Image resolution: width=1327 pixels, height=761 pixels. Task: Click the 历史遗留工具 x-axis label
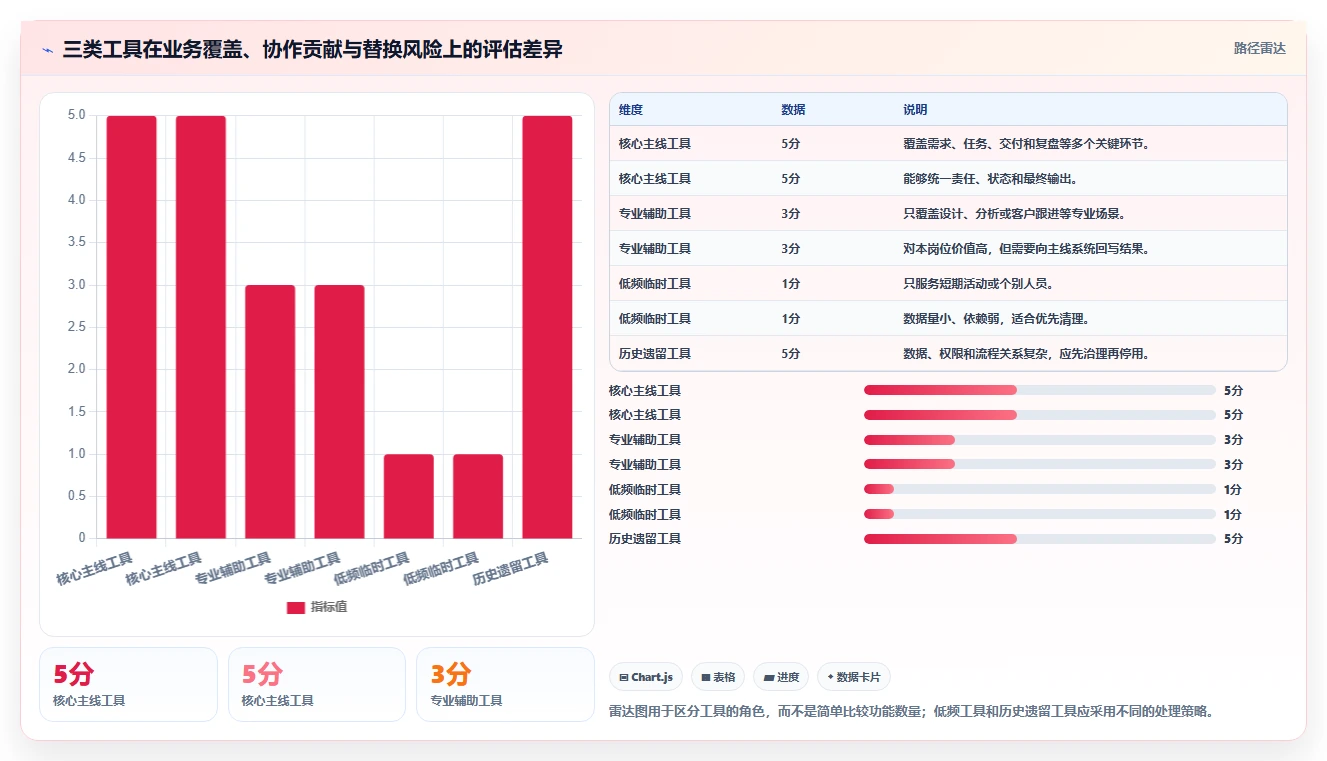pyautogui.click(x=511, y=569)
